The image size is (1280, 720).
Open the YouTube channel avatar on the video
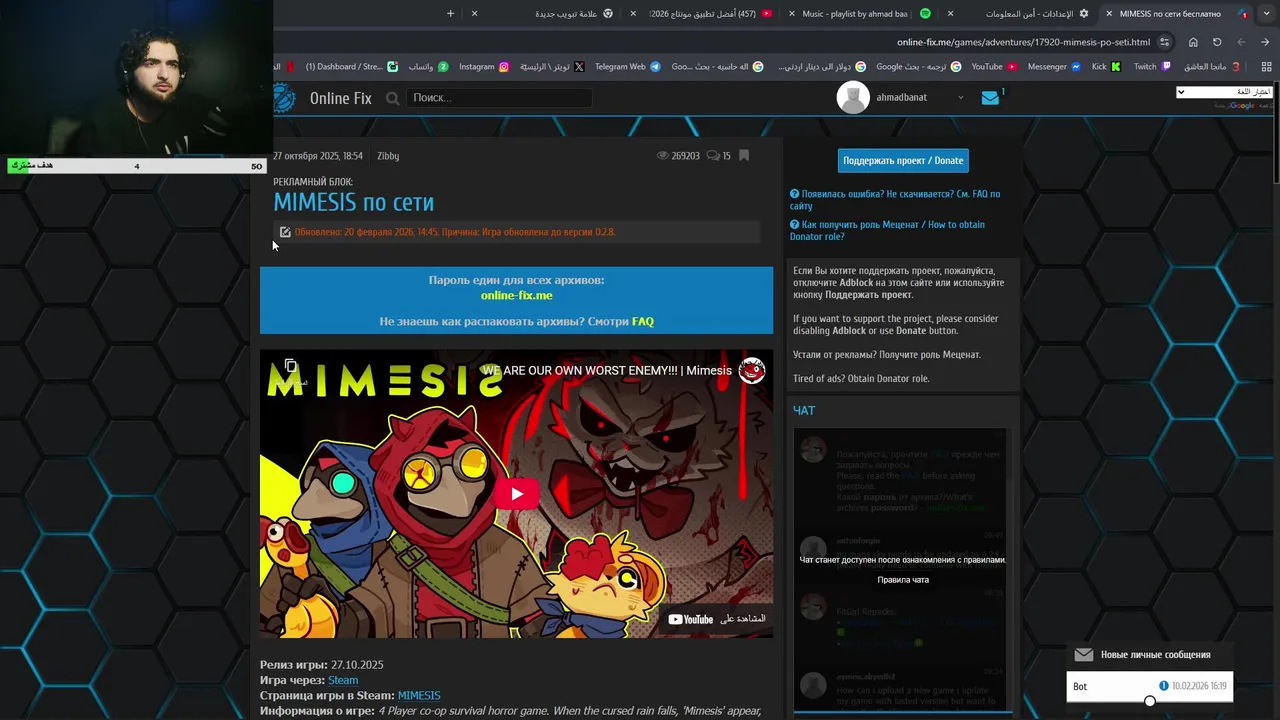pos(752,370)
